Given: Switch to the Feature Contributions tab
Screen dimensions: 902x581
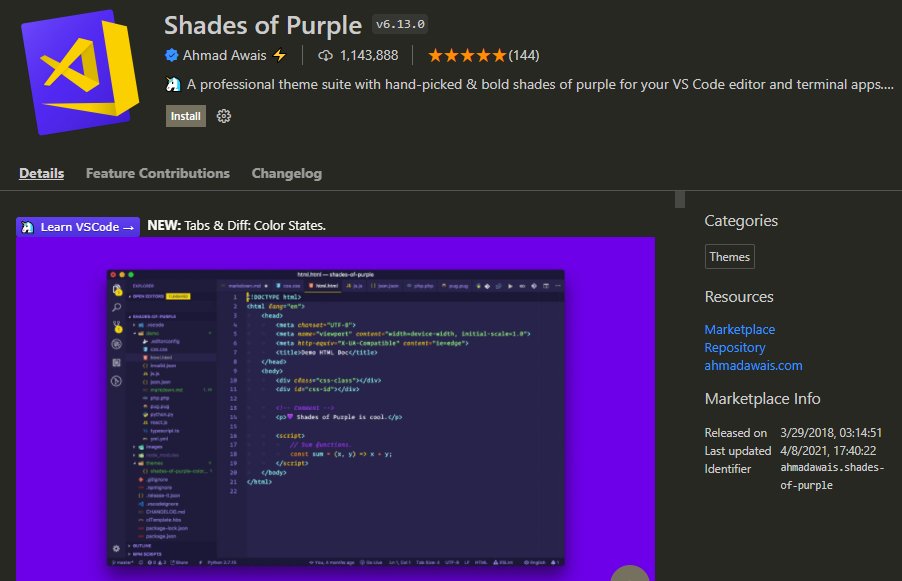Looking at the screenshot, I should coord(158,173).
